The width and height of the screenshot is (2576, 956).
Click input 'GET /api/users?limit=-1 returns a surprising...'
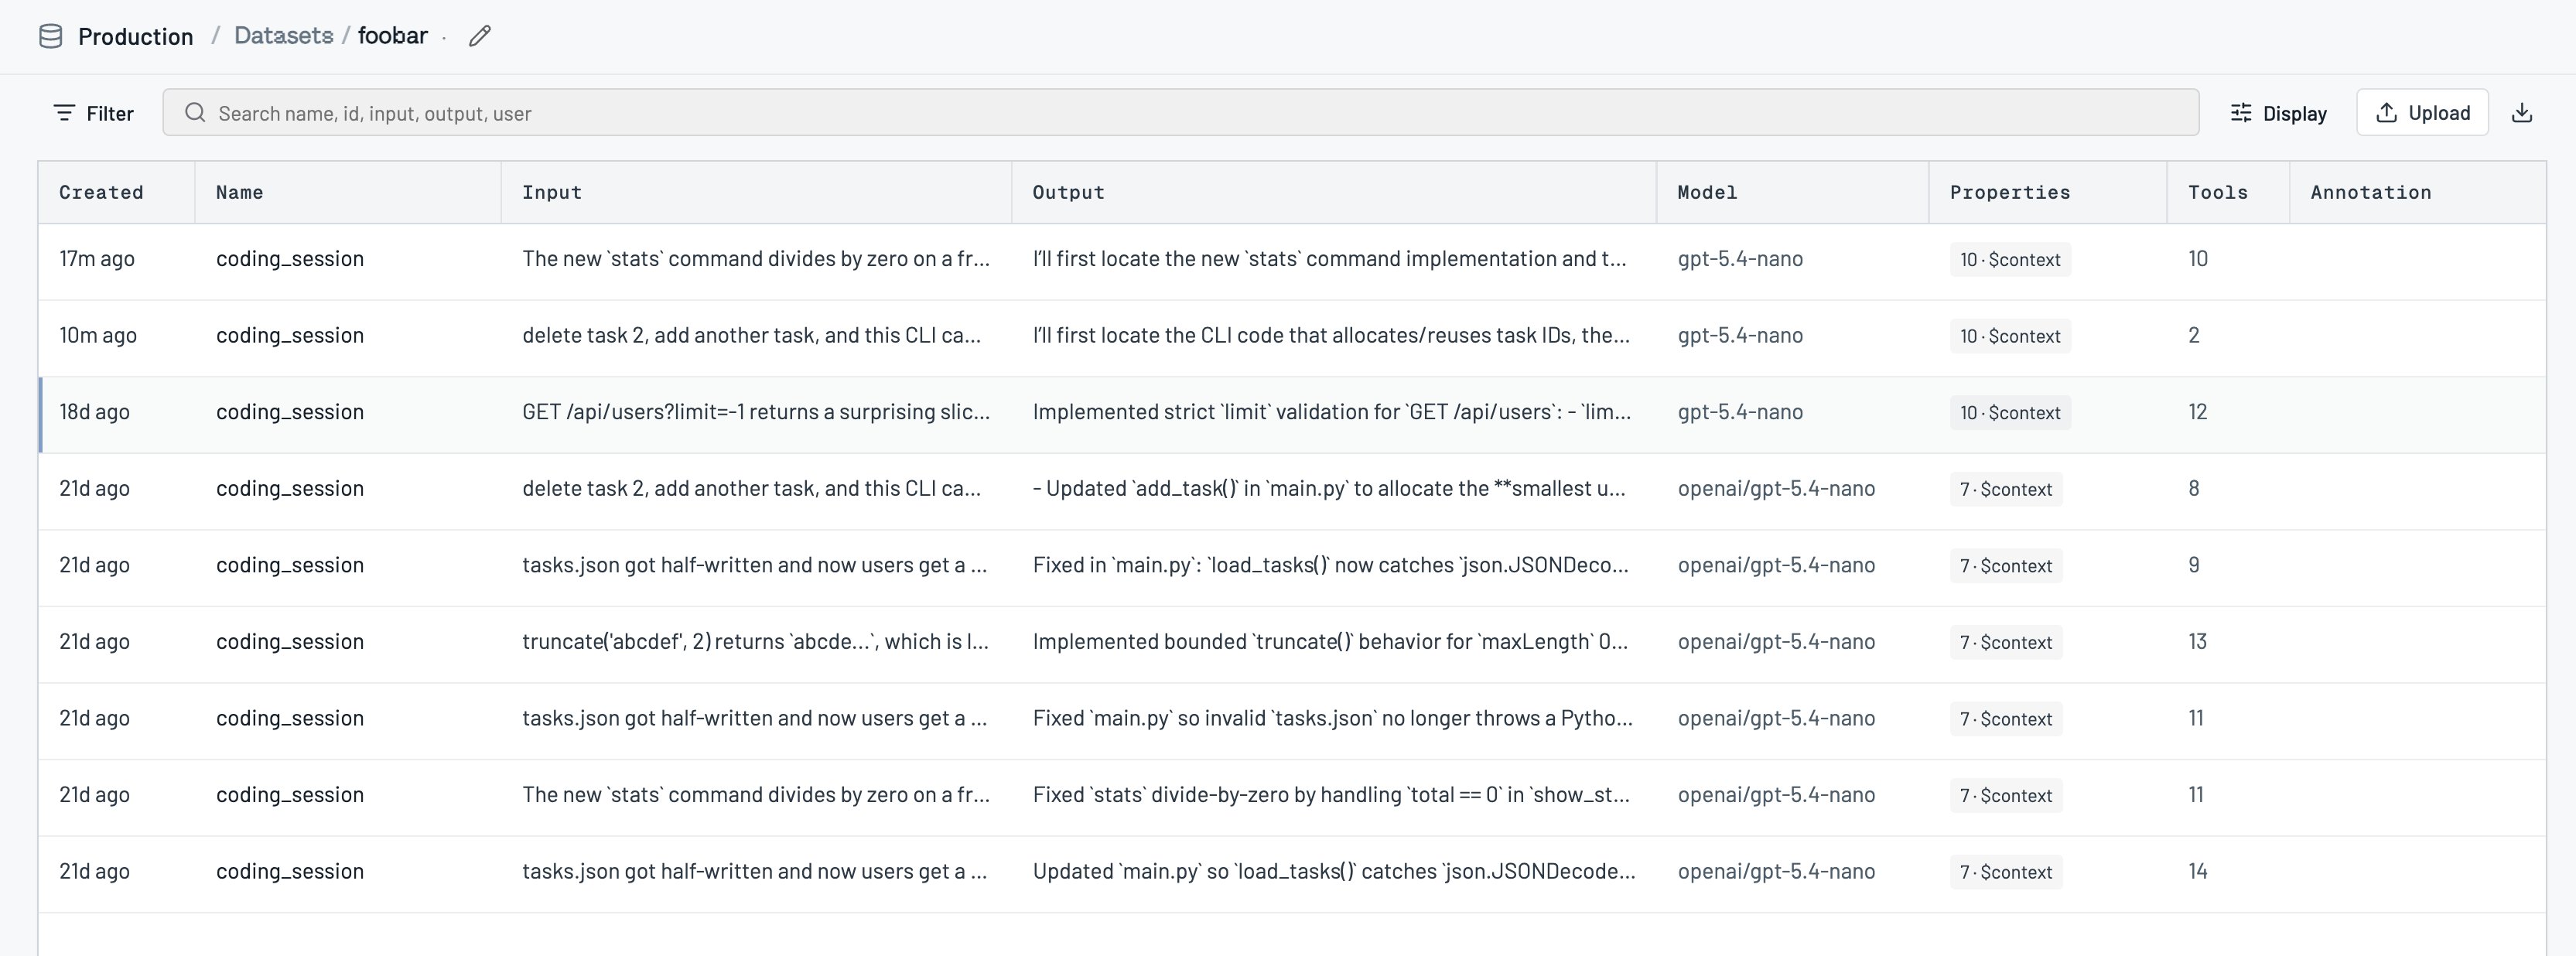(x=756, y=412)
